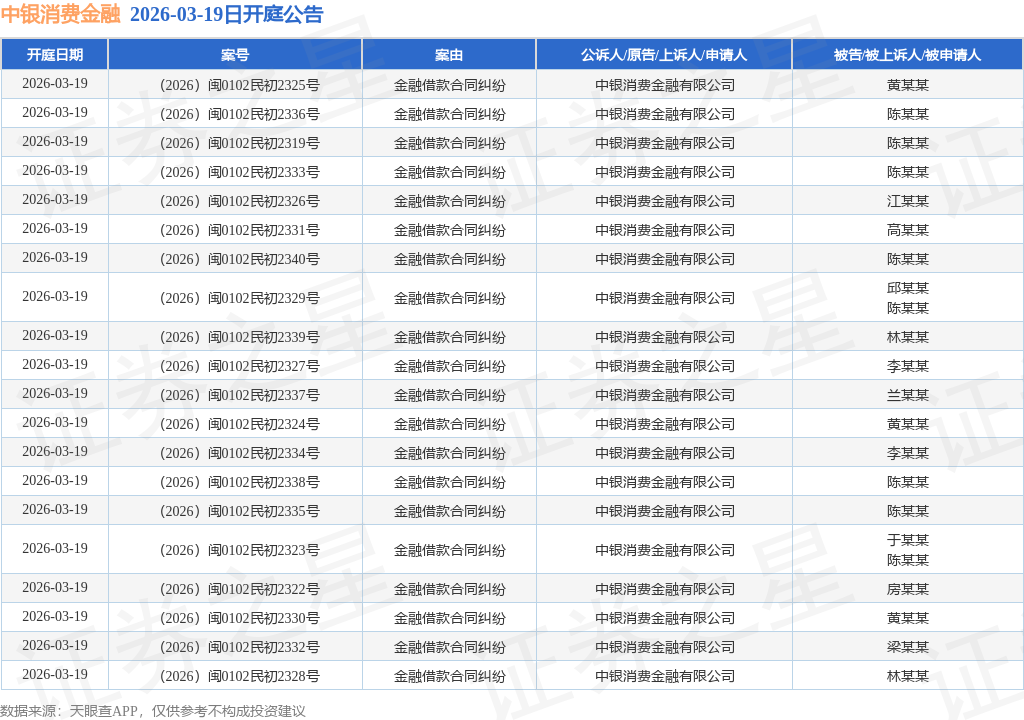Image resolution: width=1024 pixels, height=720 pixels.
Task: Click the 公诉人/原告/上诉人/申请人 column header
Action: point(664,55)
